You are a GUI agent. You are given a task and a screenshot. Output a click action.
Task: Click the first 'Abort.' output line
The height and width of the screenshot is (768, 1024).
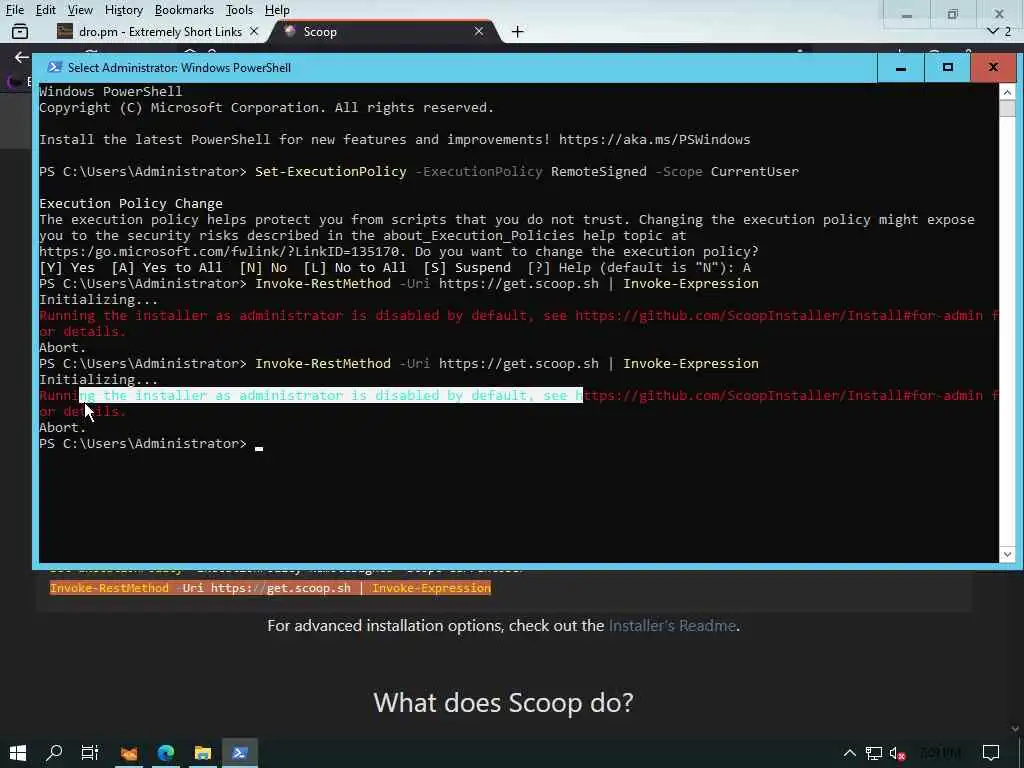coord(63,347)
